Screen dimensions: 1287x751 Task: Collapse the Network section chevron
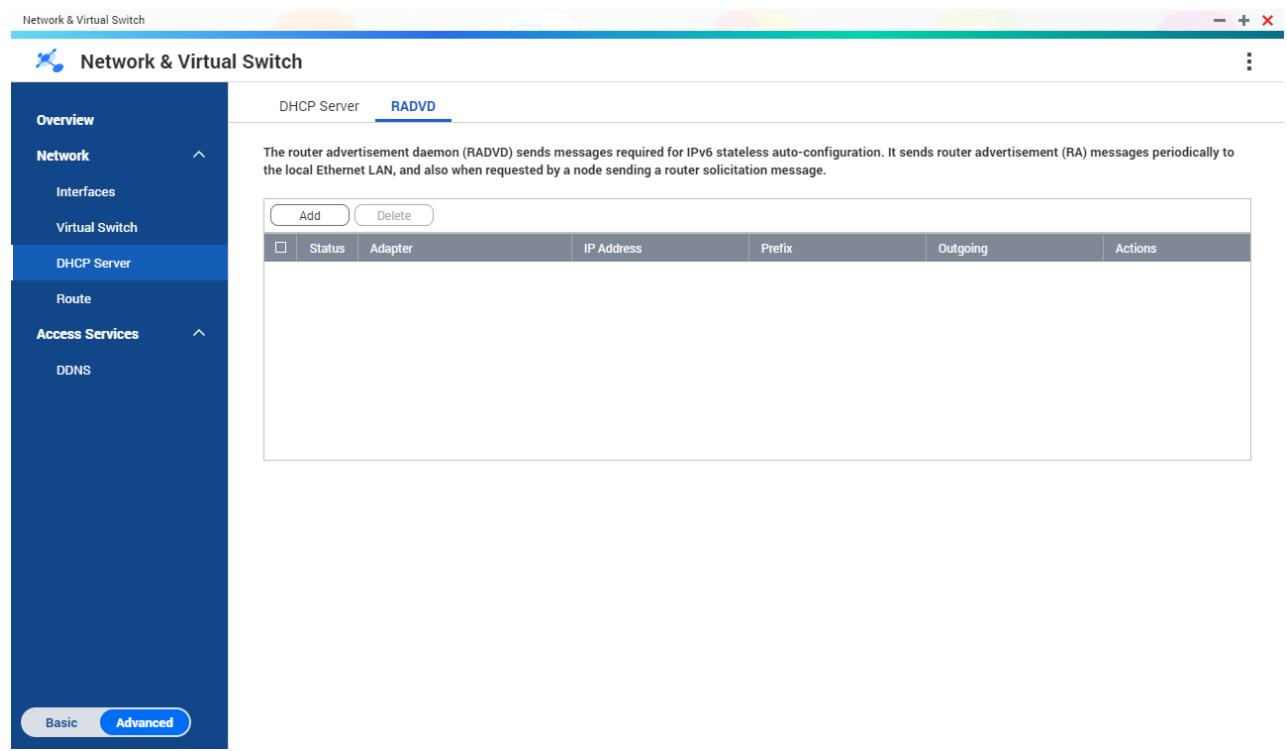coord(198,156)
